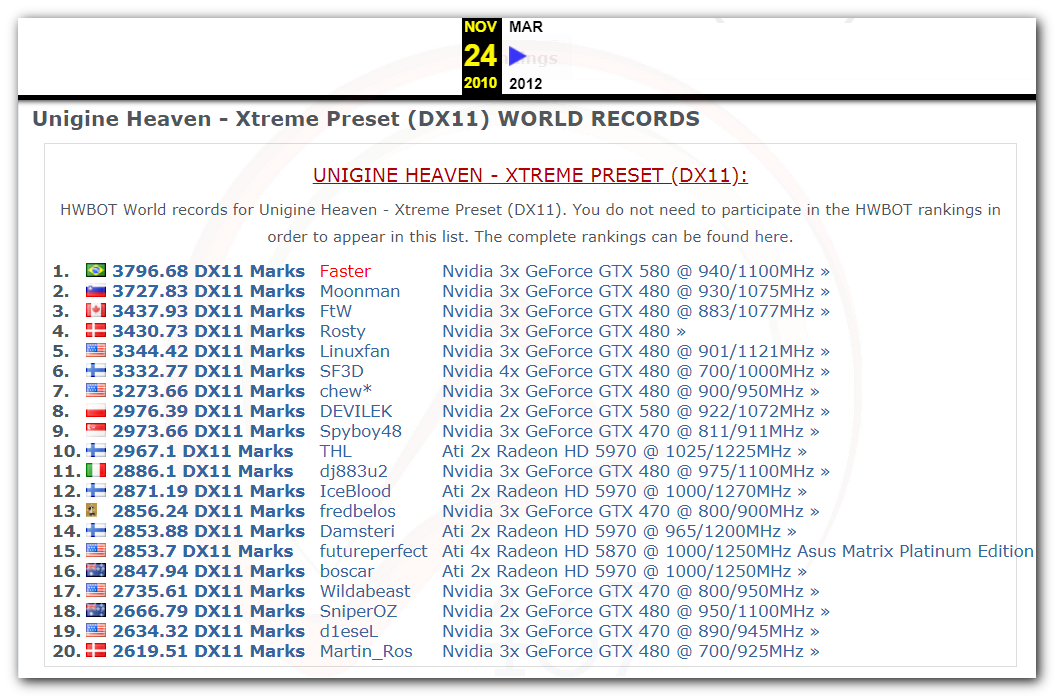Screen dimensions: 1054x696
Task: Open user profile Martin_Ros
Action: [366, 651]
